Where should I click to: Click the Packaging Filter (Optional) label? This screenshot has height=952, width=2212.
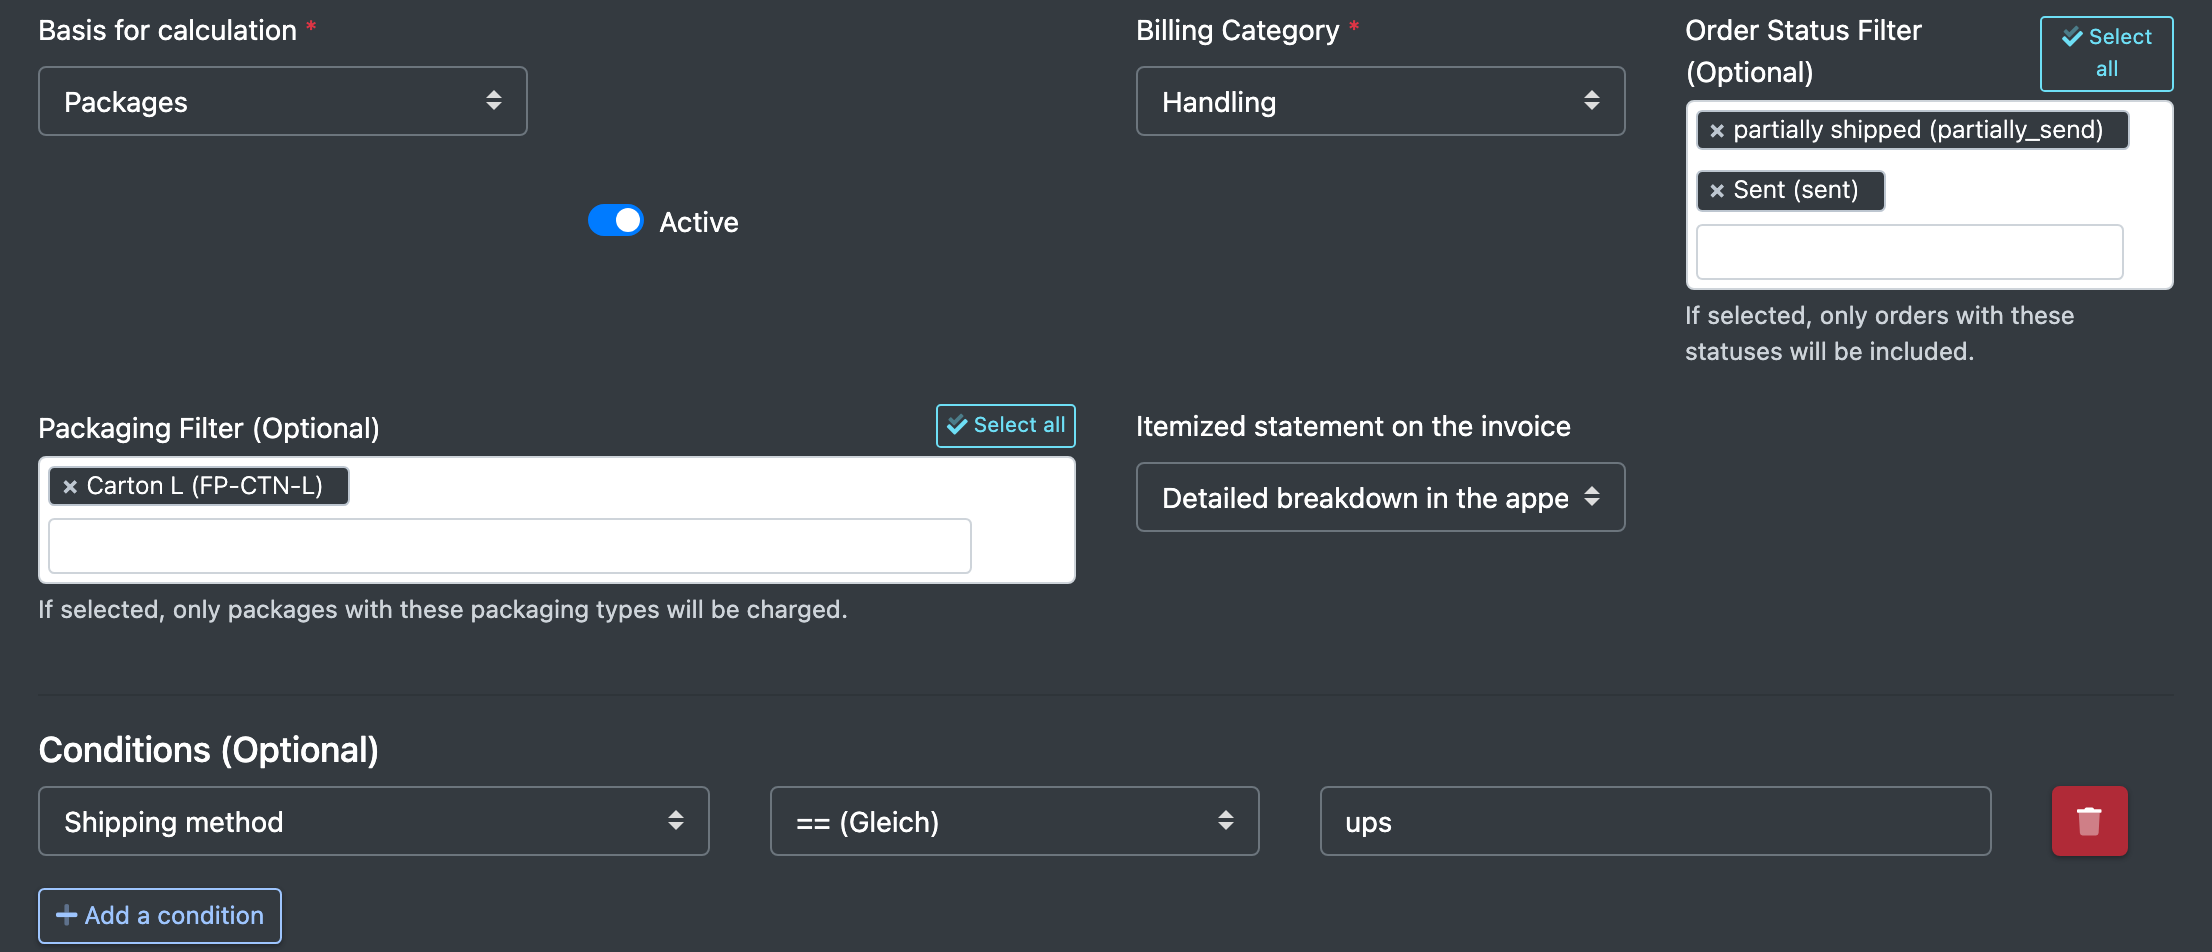tap(209, 429)
